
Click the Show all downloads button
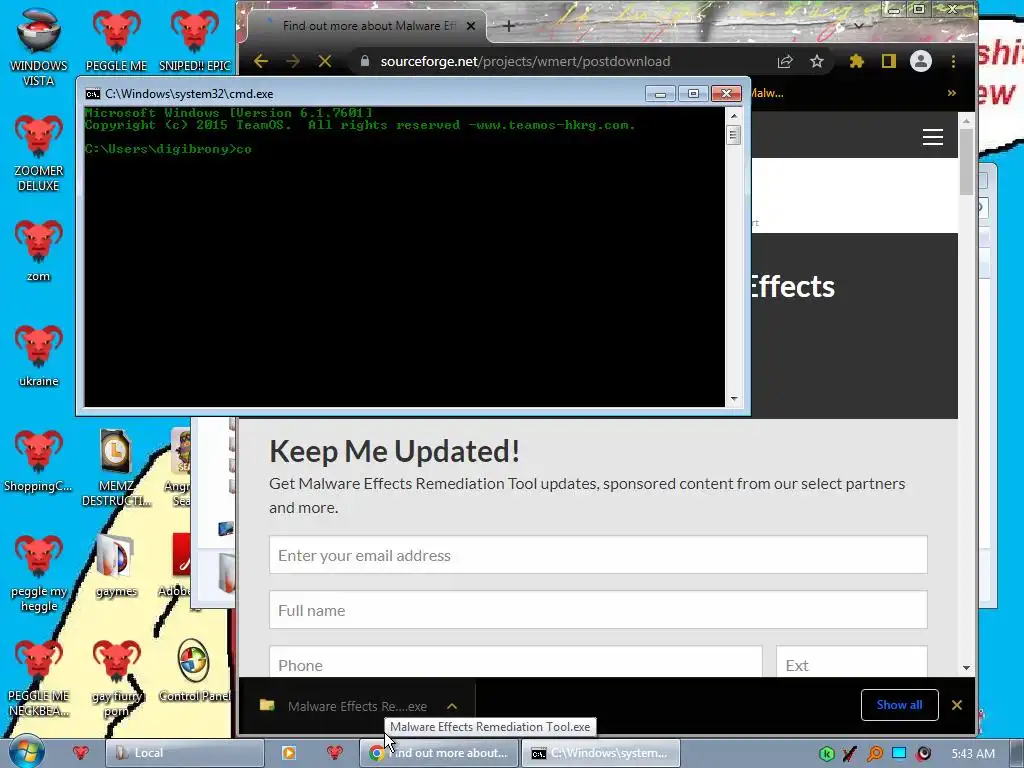pos(899,705)
